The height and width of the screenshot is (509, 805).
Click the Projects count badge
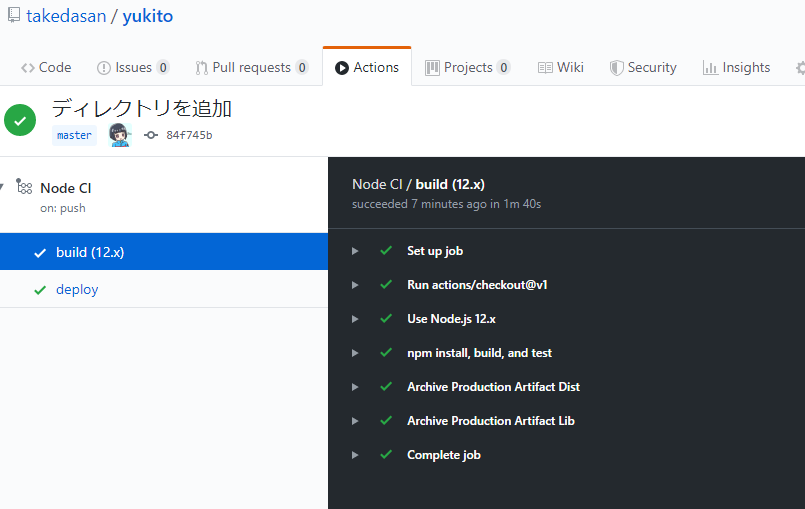(x=504, y=67)
